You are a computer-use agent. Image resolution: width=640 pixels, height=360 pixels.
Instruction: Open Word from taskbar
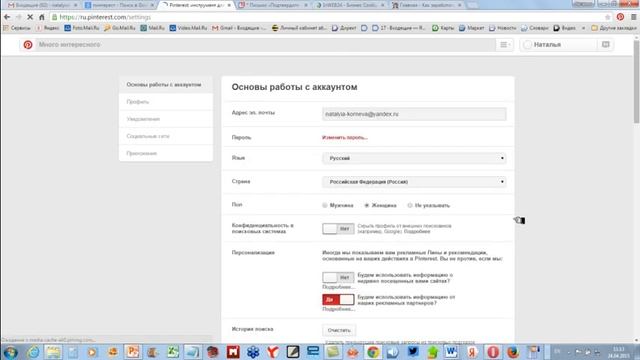[451, 352]
